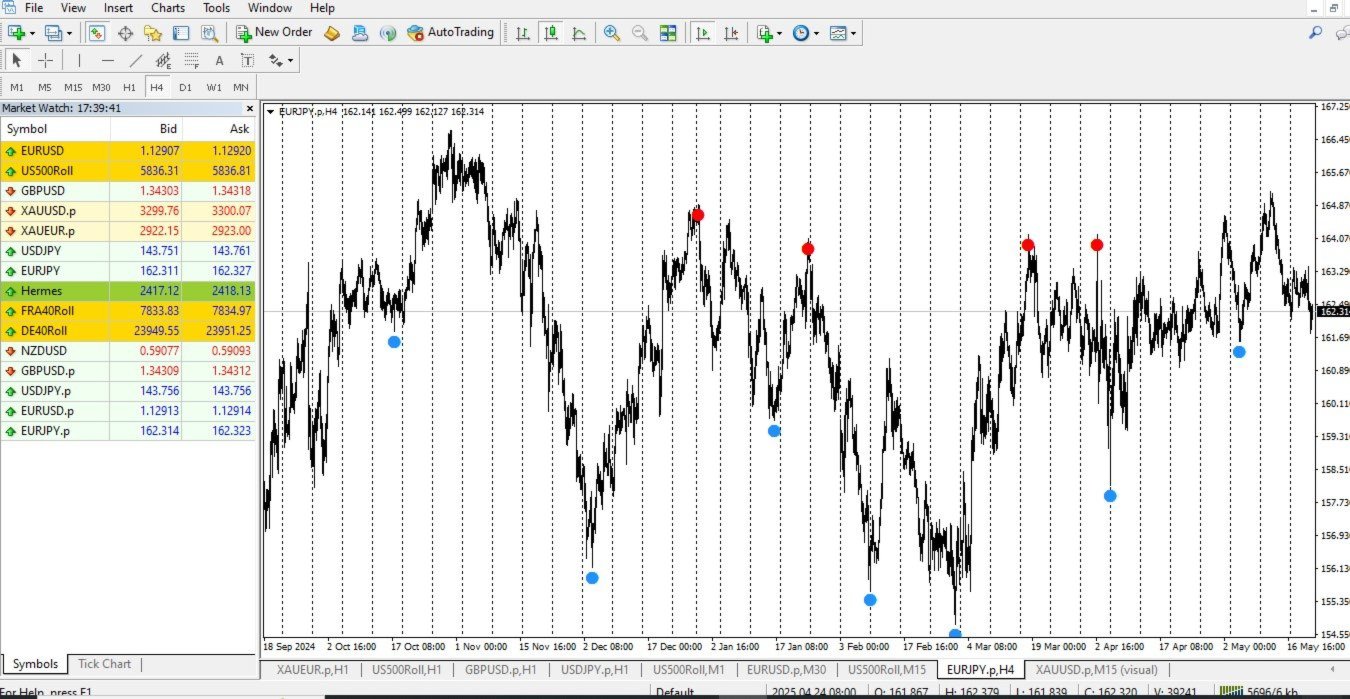Screen dimensions: 1350x699
Task: Switch to the XAUUSD.p,M15 (visual) chart tab
Action: click(x=1096, y=670)
